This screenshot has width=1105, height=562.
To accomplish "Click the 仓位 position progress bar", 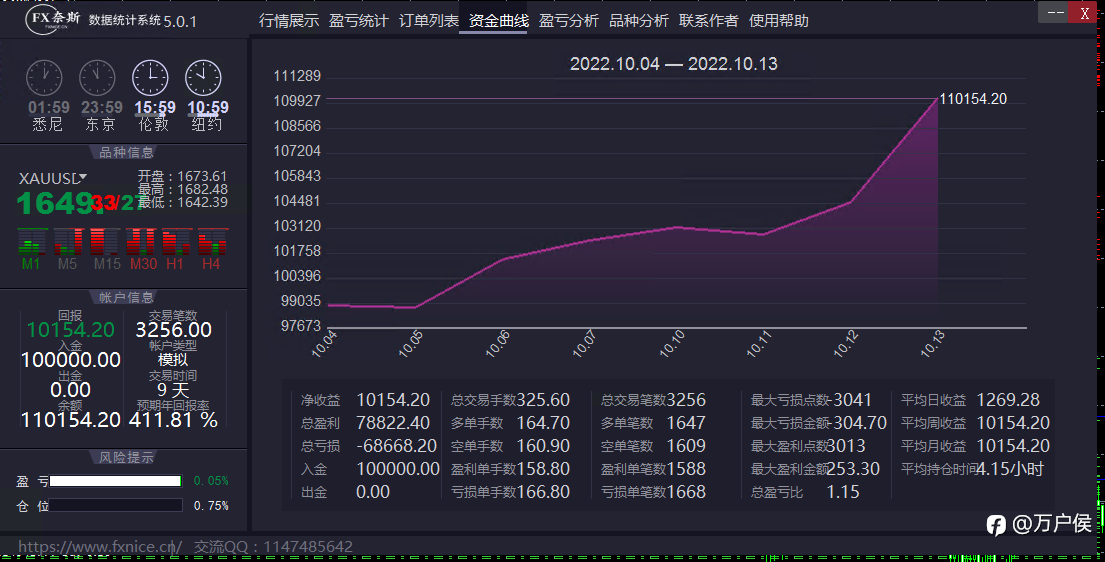I will [x=116, y=506].
